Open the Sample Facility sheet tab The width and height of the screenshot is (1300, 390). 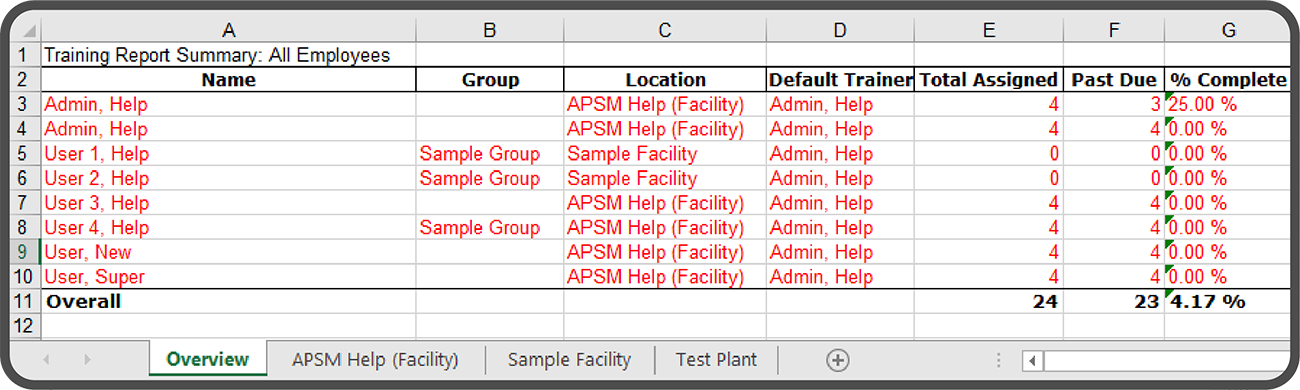(569, 359)
